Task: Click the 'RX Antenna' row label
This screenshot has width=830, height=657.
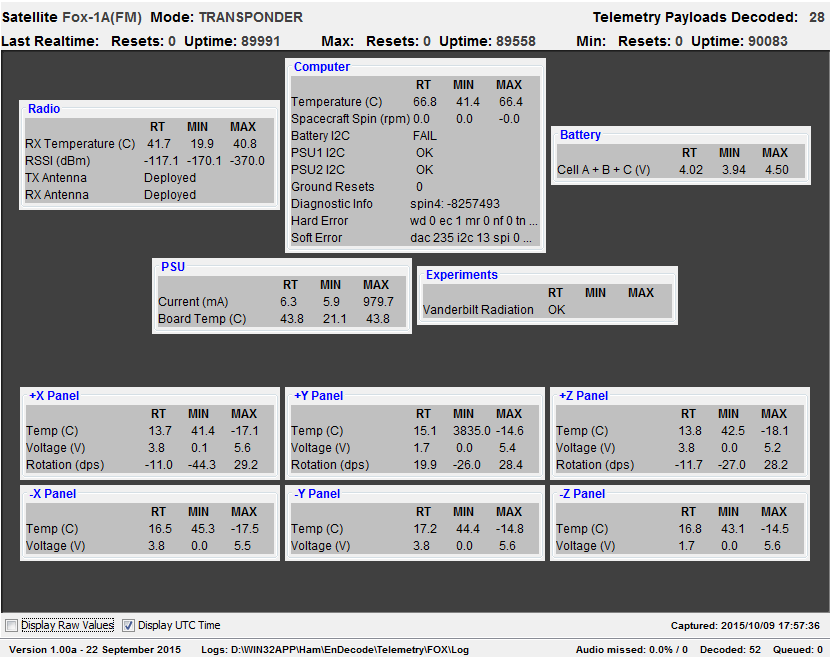Action: click(57, 195)
